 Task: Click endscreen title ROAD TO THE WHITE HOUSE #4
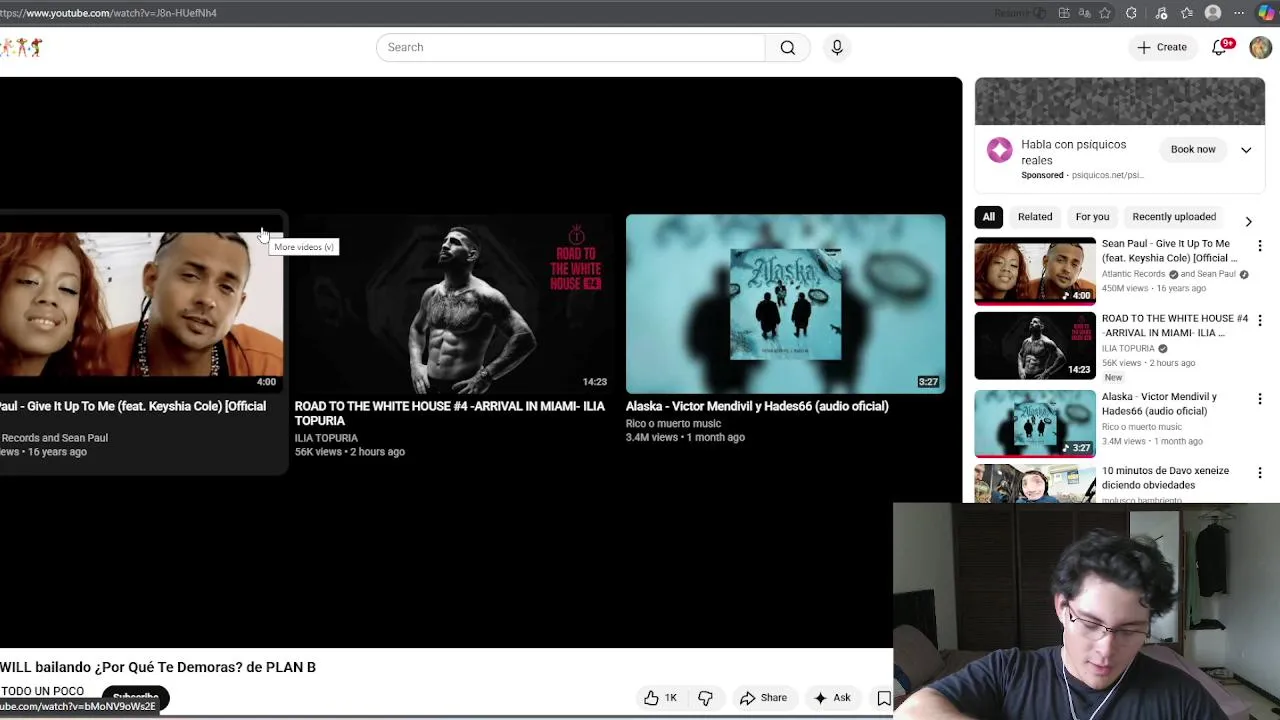click(449, 413)
